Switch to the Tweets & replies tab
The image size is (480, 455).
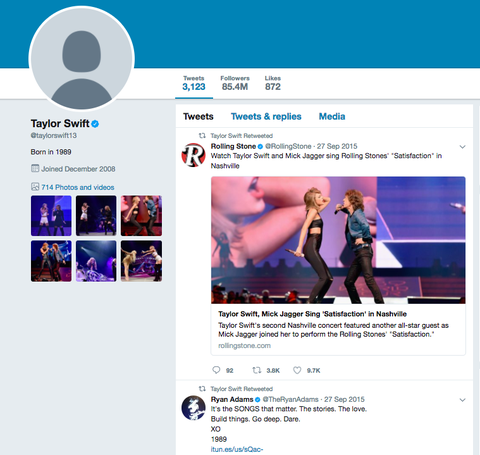(x=266, y=116)
